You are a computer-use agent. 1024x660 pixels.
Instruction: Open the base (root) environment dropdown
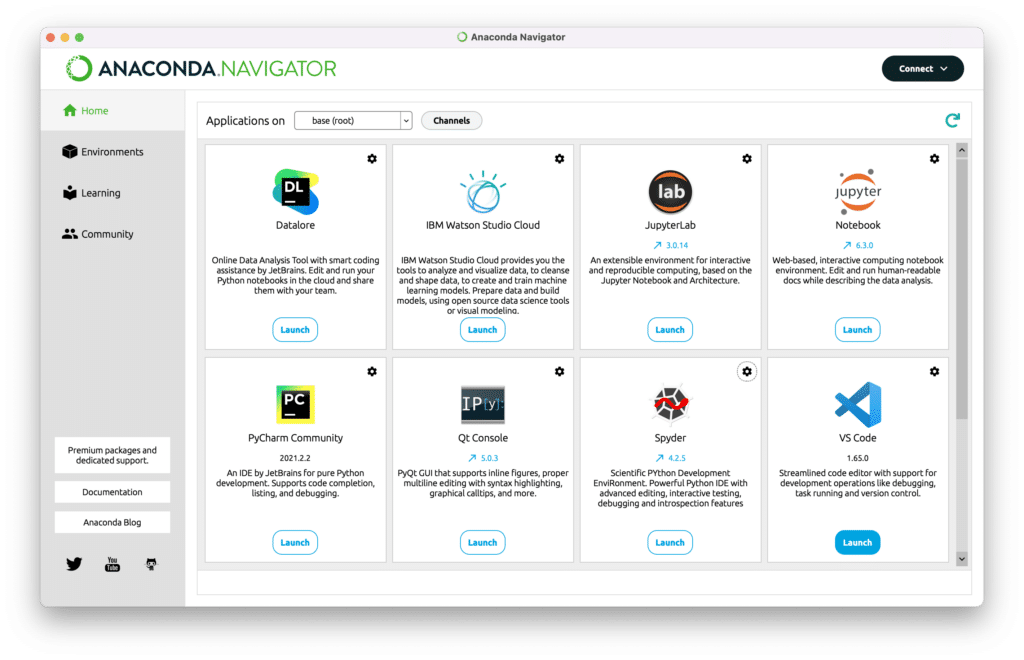[353, 121]
